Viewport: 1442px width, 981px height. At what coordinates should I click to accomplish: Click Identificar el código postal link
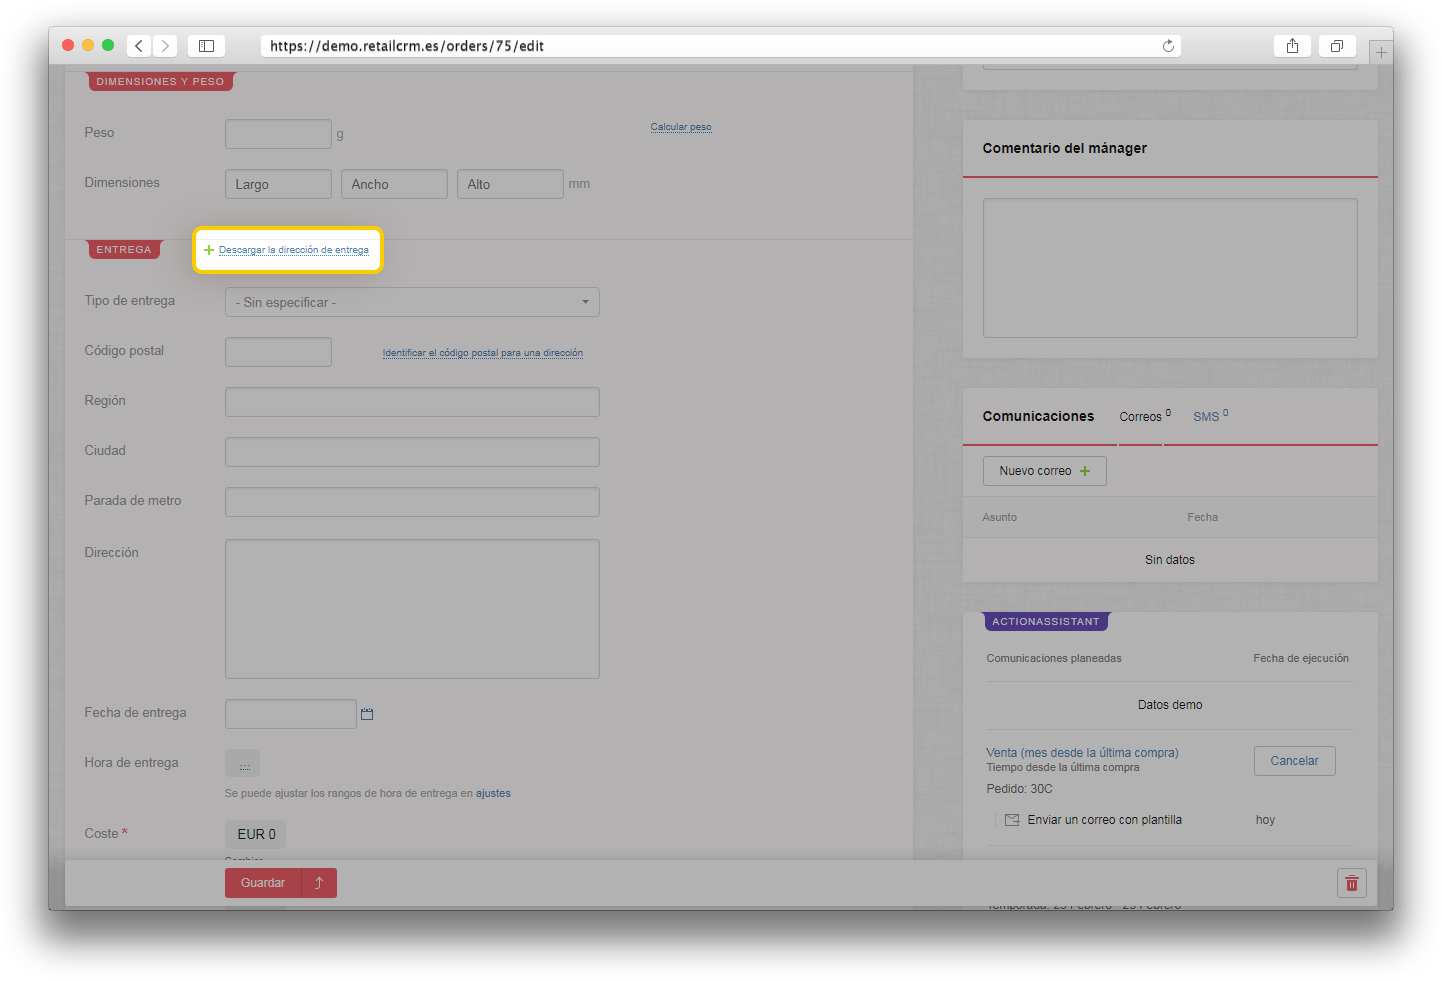[482, 353]
